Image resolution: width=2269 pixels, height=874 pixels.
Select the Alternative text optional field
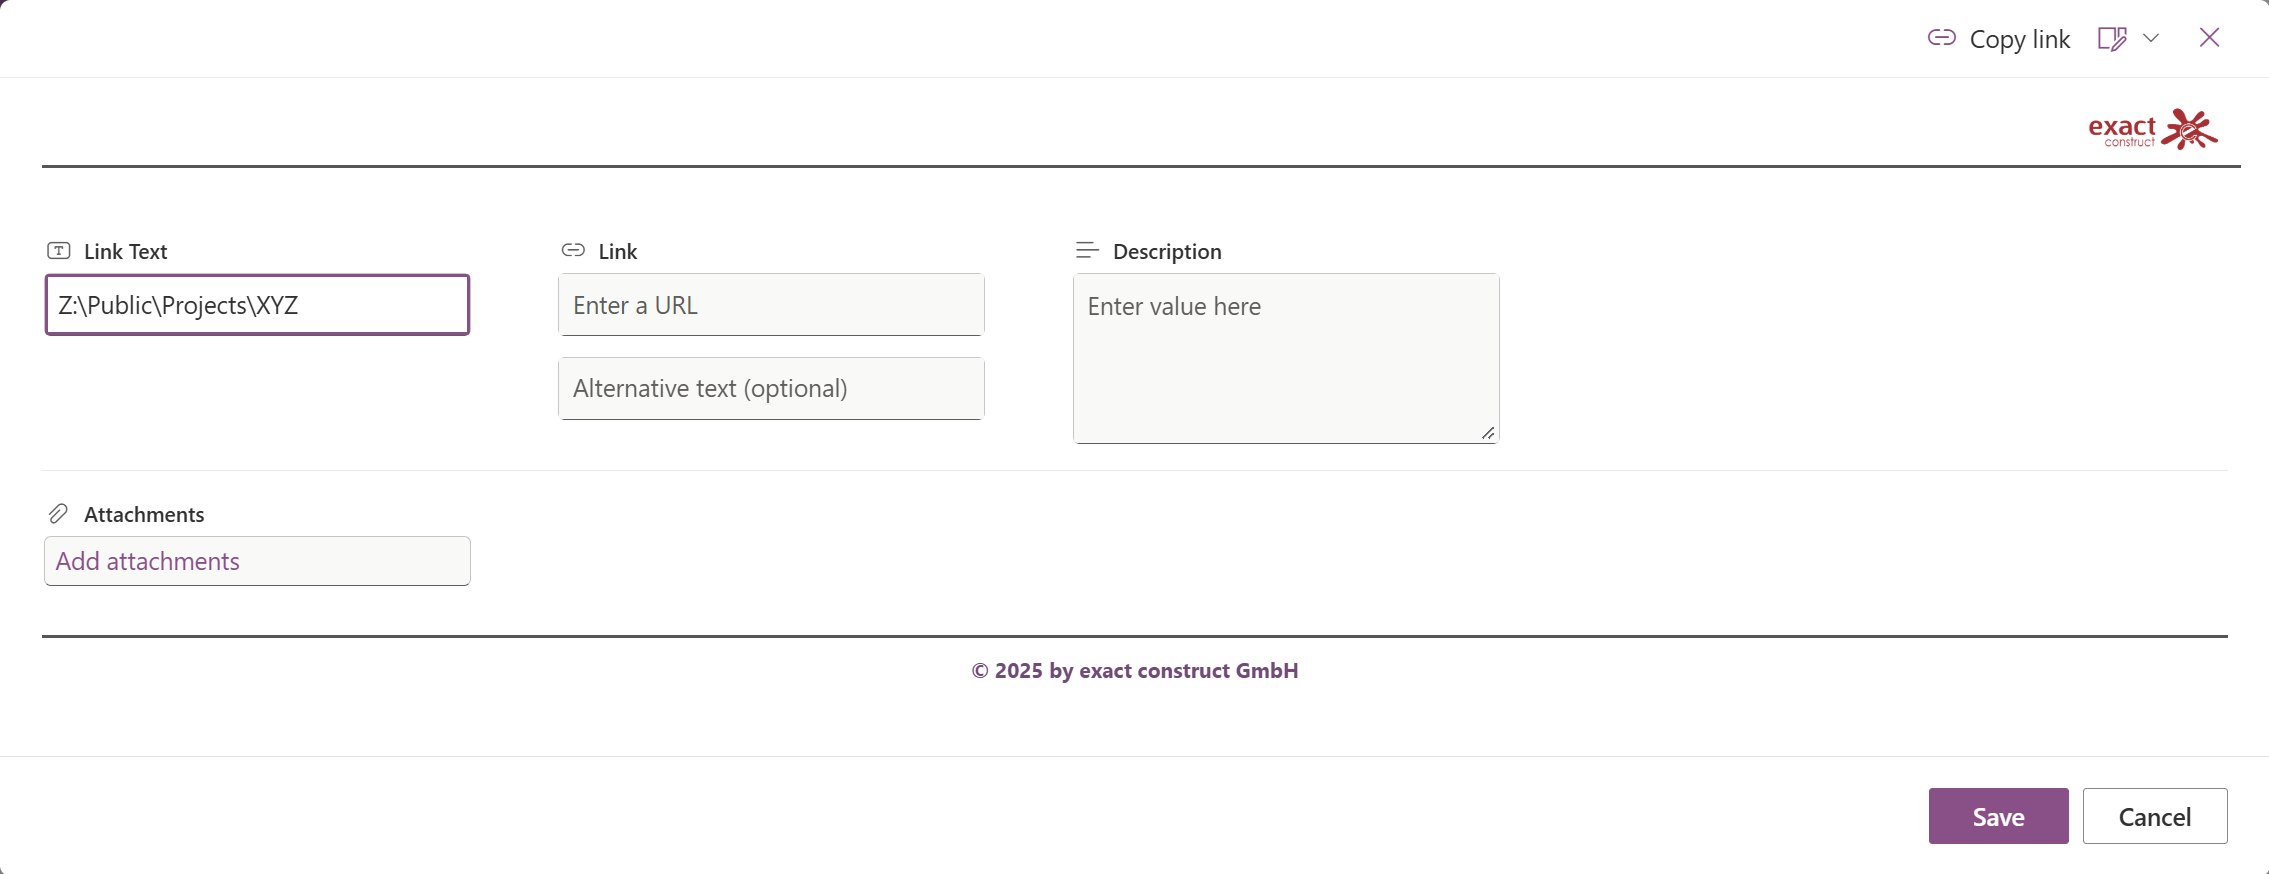coord(771,389)
